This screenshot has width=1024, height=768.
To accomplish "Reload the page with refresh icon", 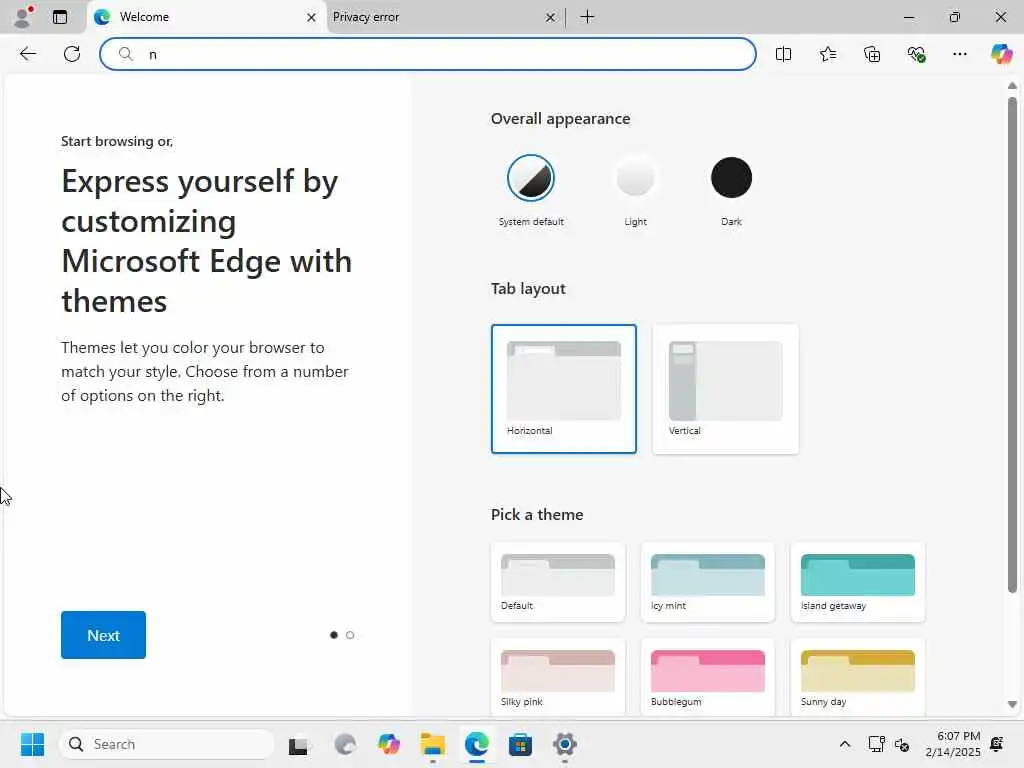I will 72,54.
